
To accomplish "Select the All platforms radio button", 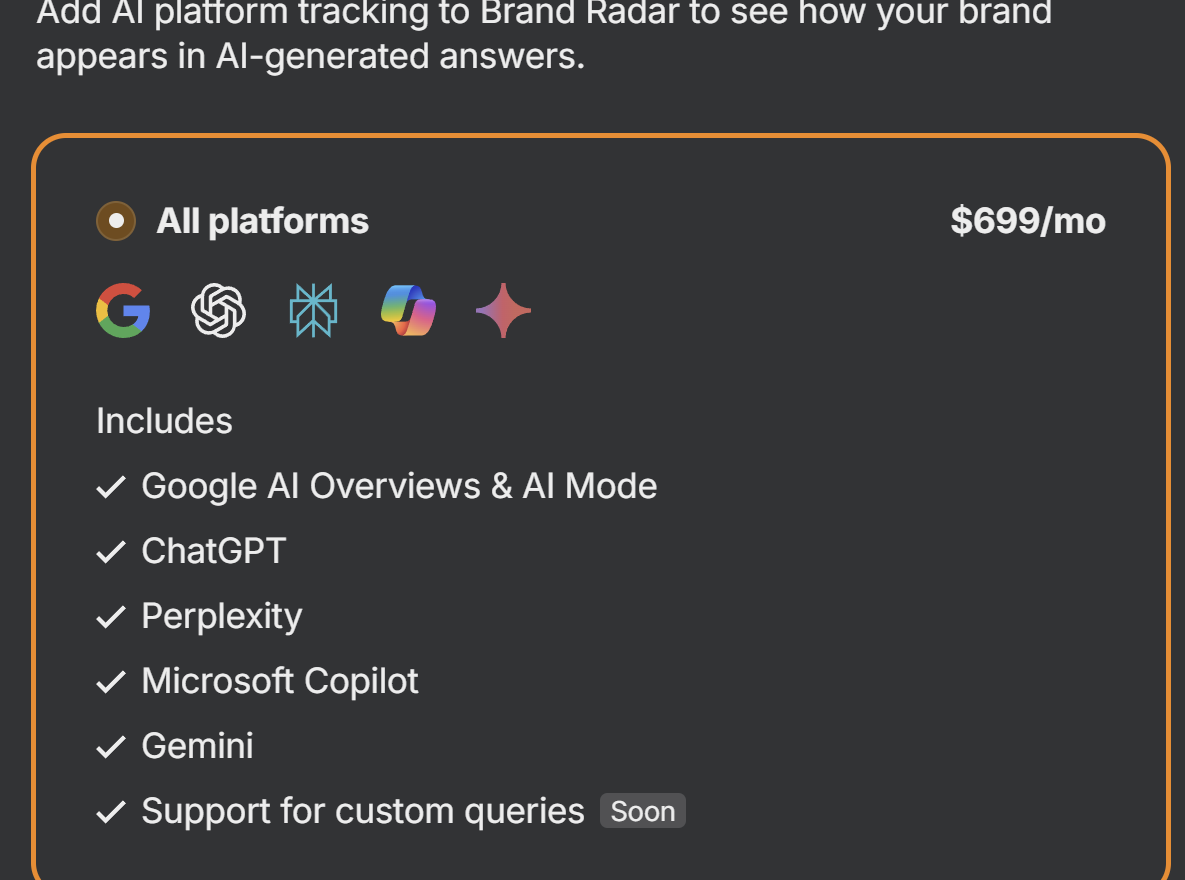I will [x=116, y=221].
